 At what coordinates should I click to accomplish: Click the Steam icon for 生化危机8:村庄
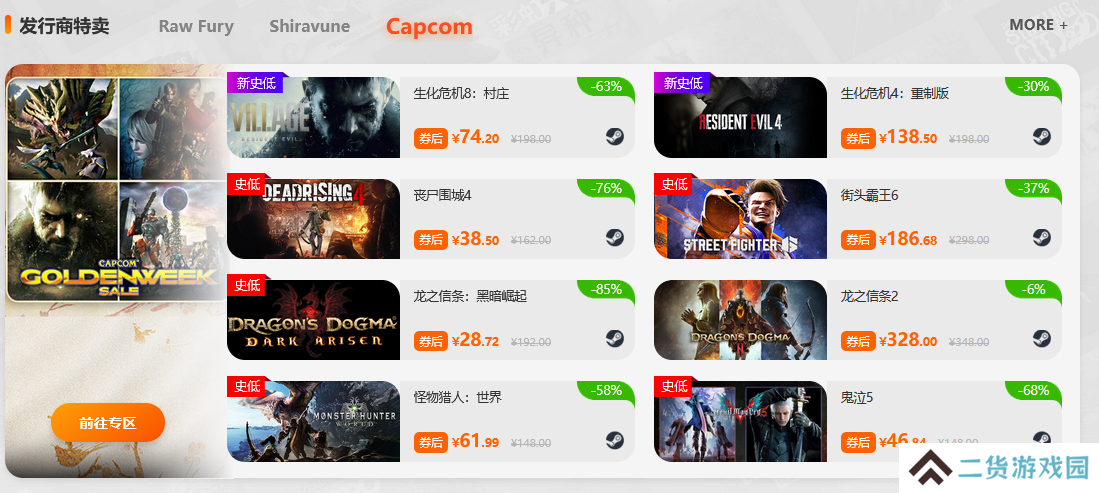(x=615, y=137)
